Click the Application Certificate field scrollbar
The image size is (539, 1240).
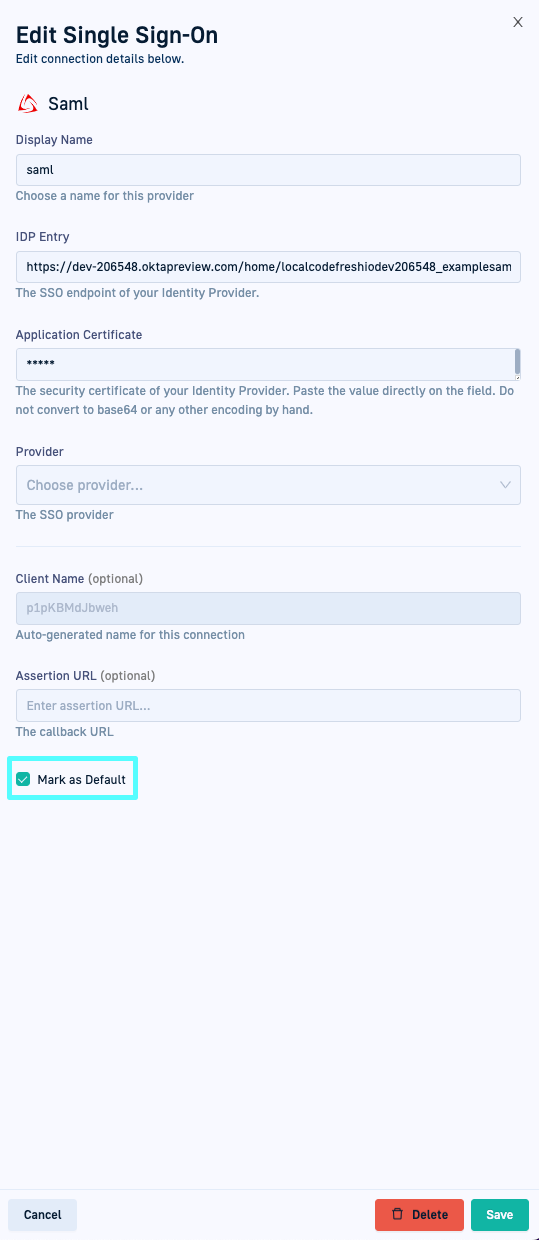(517, 360)
